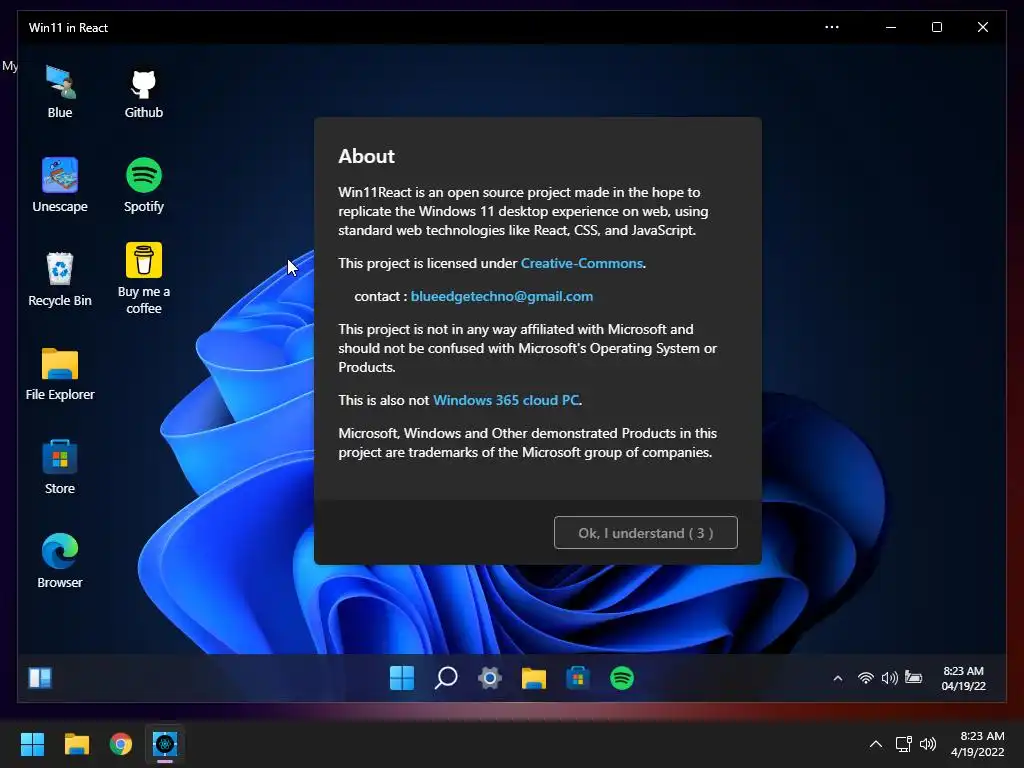This screenshot has height=768, width=1024.
Task: Open the Spotify desktop icon
Action: (144, 185)
